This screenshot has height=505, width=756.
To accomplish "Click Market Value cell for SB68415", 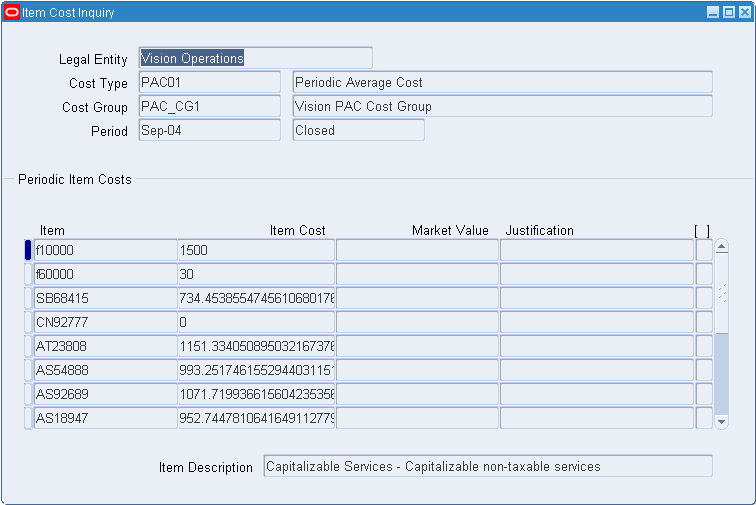I will (x=417, y=298).
